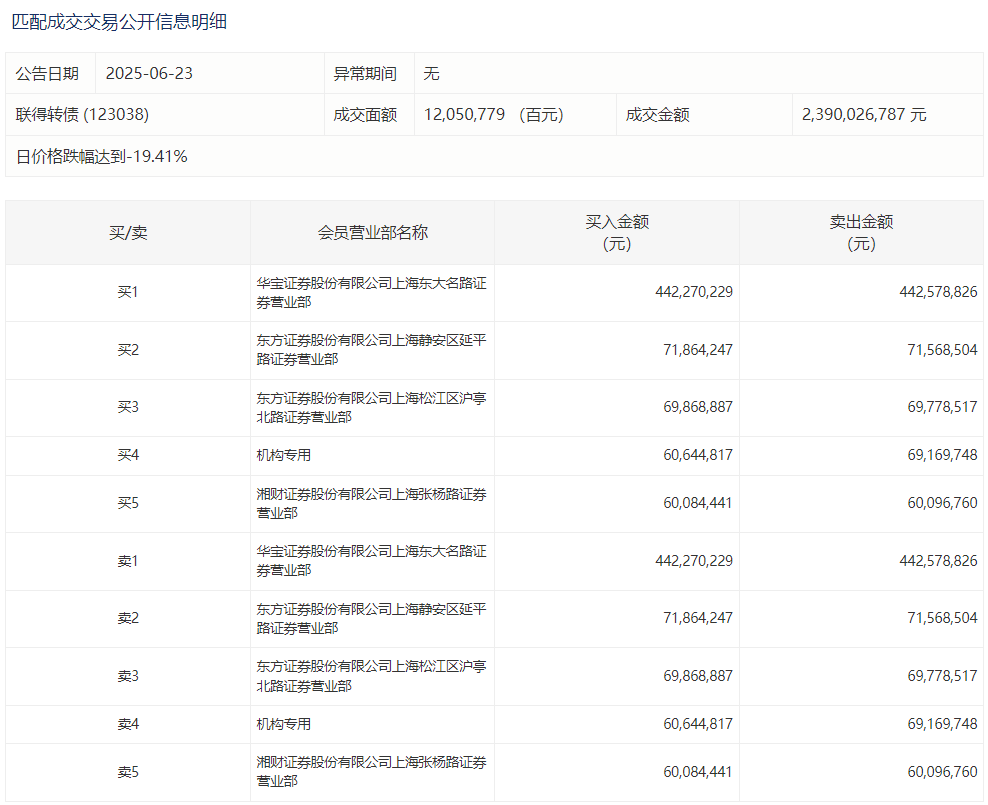The image size is (988, 805).
Task: Click the 成交金额 value 2,390,026,787 元
Action: pos(864,115)
